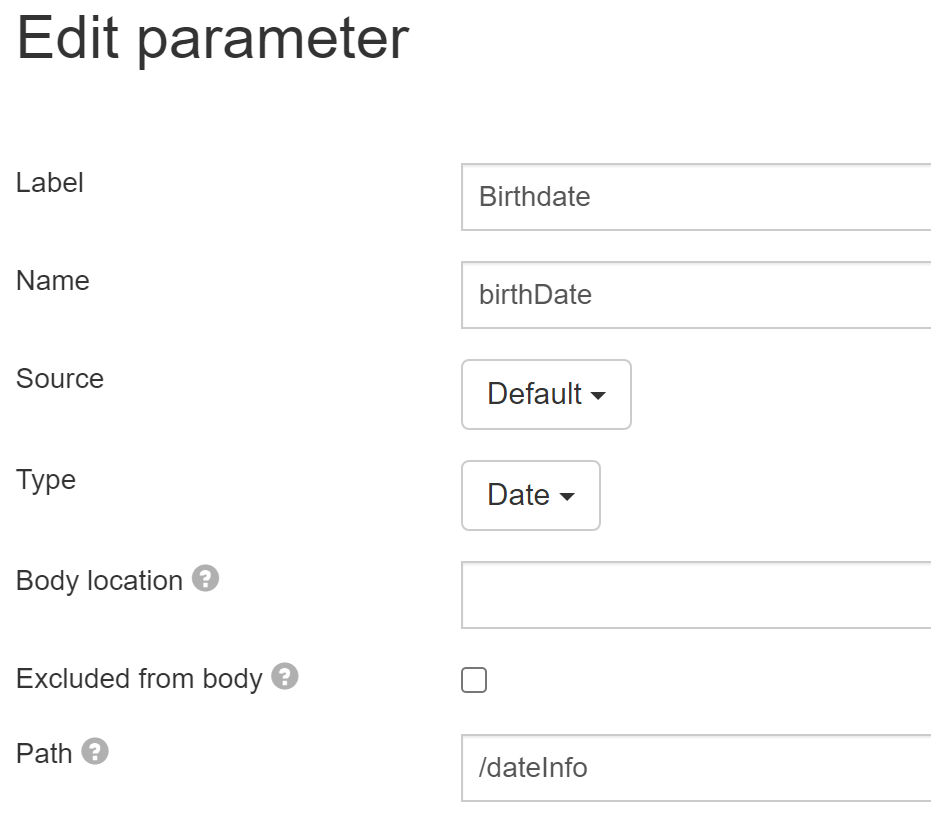This screenshot has width=931, height=820.
Task: Click the "Type" field caption
Action: [x=46, y=480]
